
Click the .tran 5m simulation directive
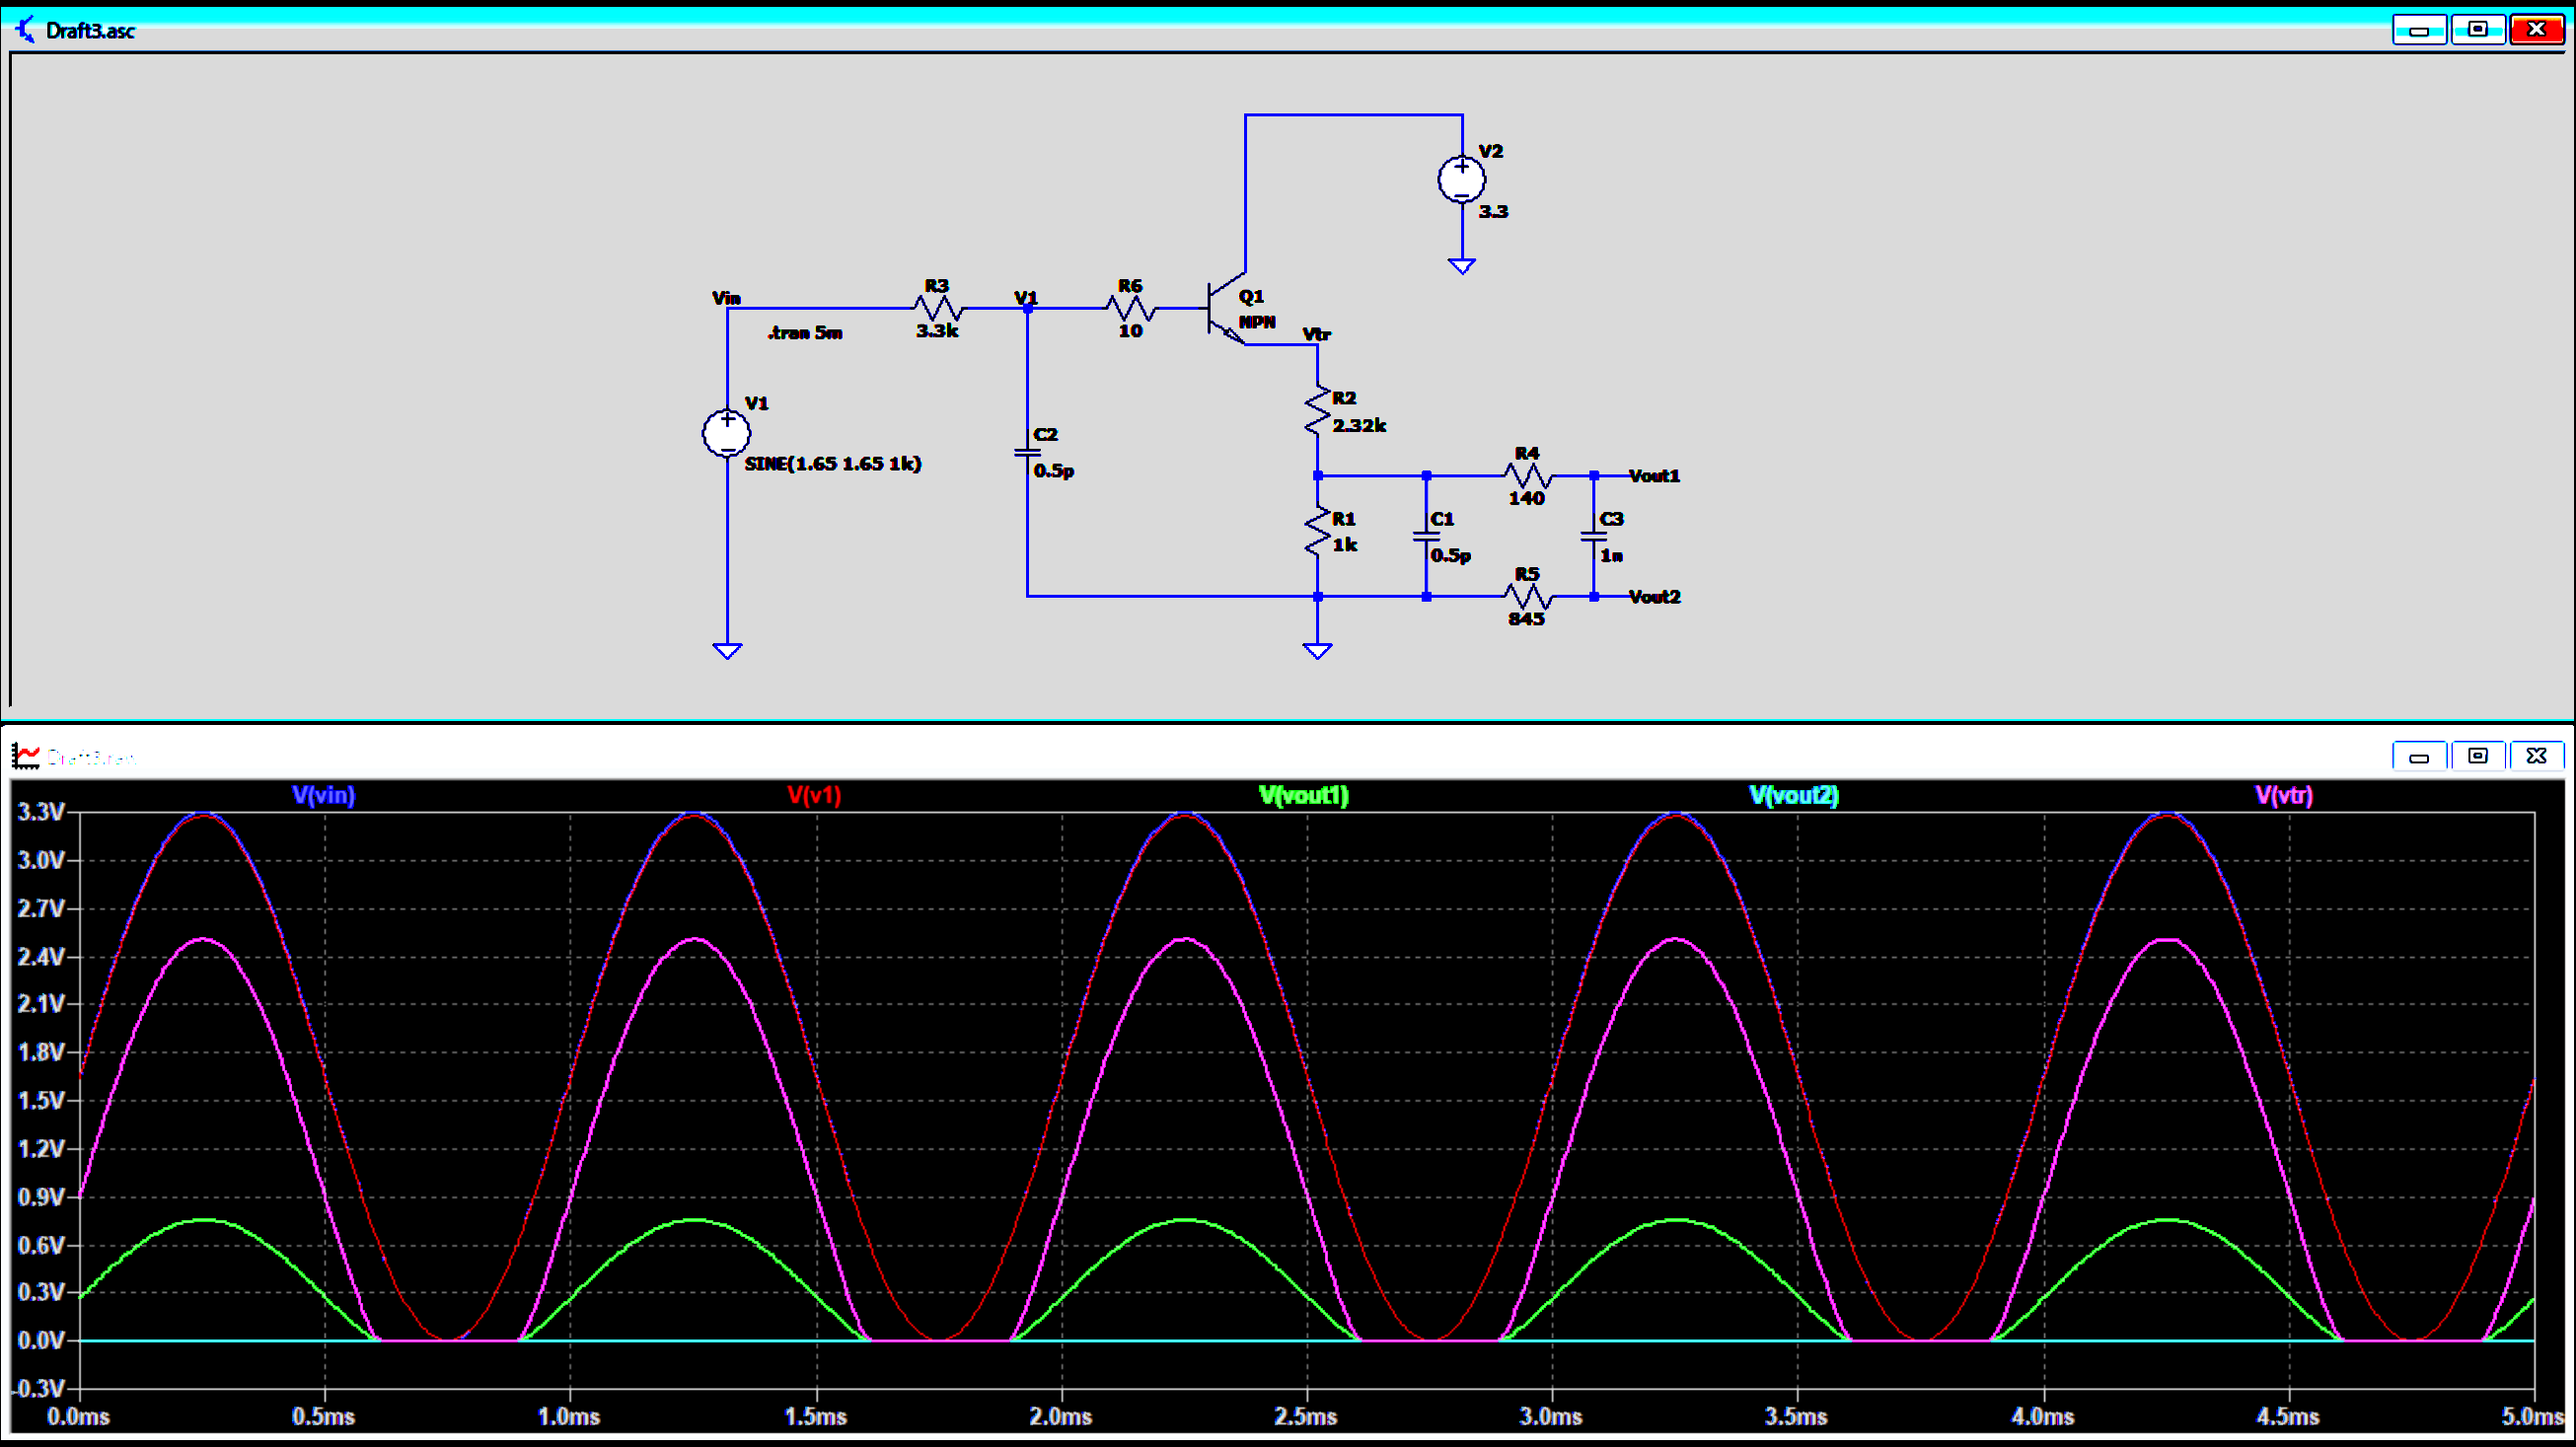click(x=805, y=333)
